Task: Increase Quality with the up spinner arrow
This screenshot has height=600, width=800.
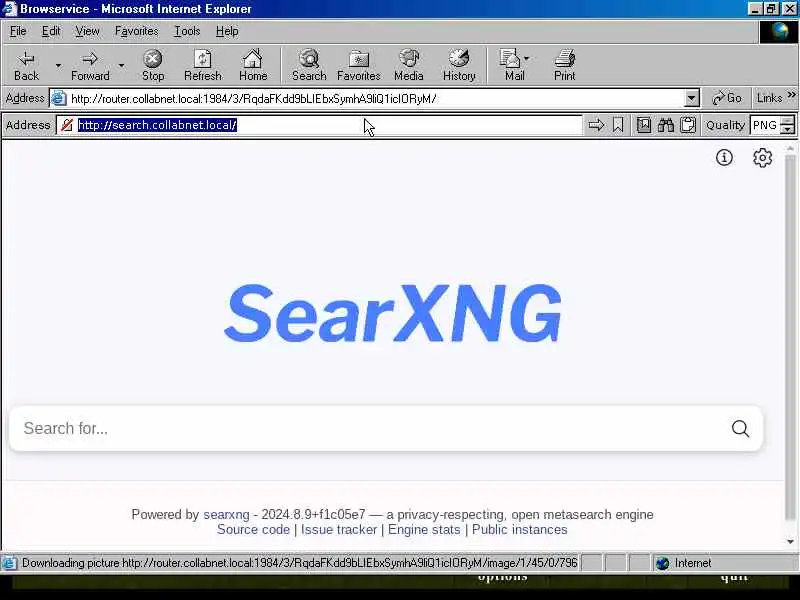Action: point(788,120)
